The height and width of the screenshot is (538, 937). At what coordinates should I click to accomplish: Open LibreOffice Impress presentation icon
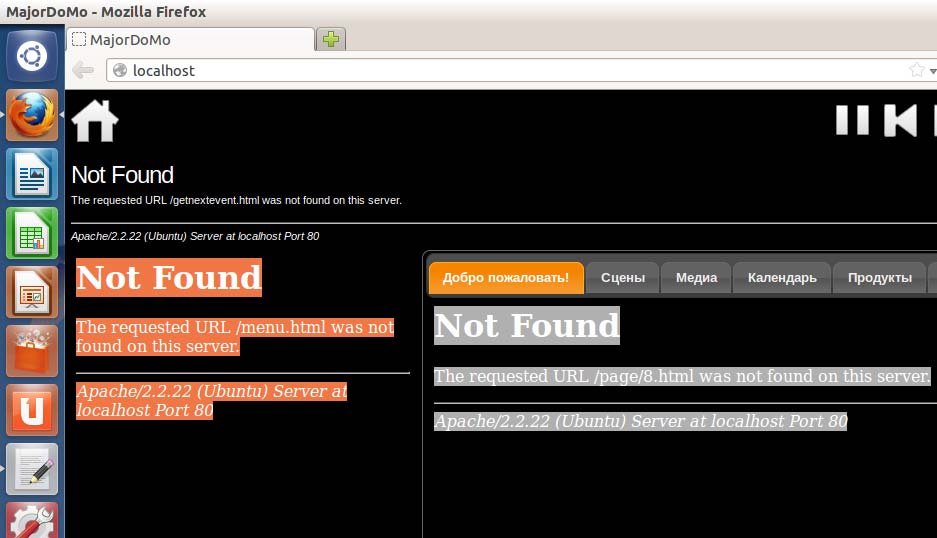coord(32,292)
